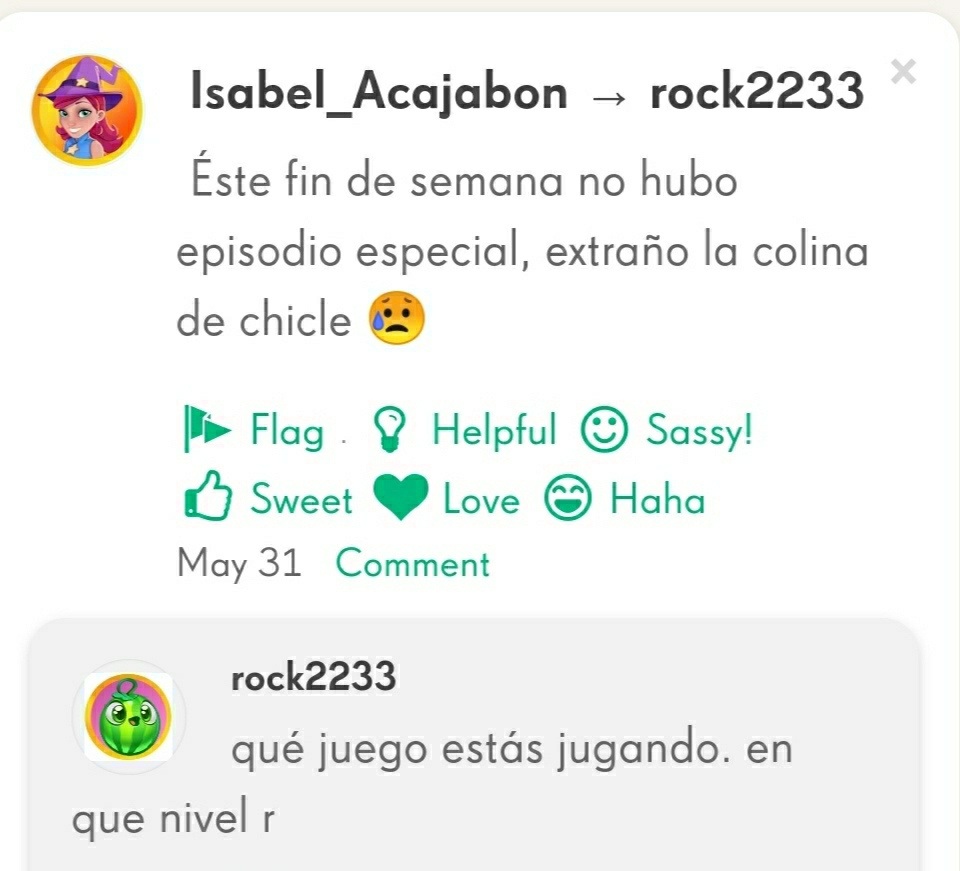This screenshot has height=871, width=960.
Task: Open rock2233 profile in post header
Action: [757, 91]
